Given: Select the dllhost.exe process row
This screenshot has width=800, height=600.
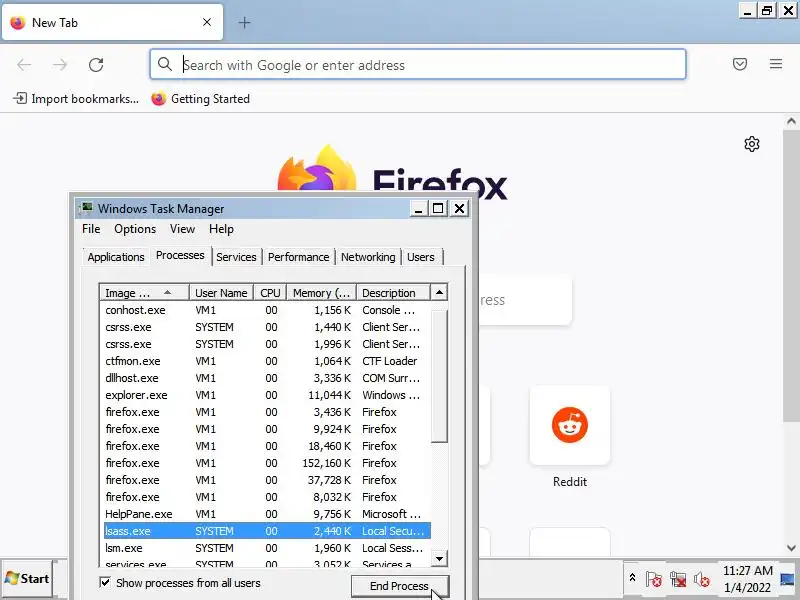Looking at the screenshot, I should 267,378.
